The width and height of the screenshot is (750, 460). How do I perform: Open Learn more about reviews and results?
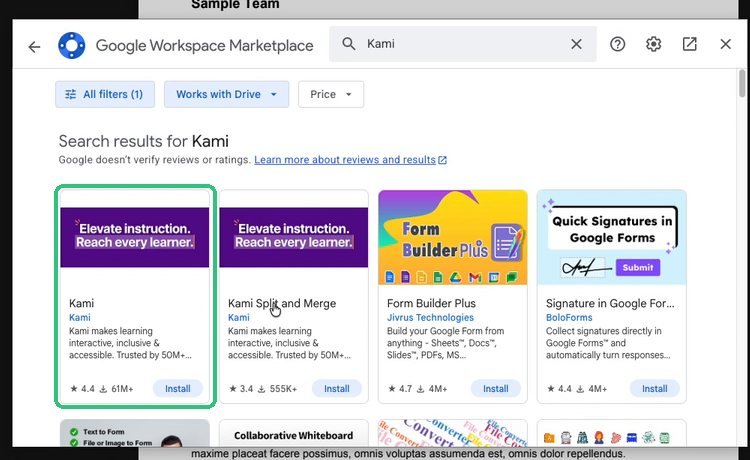[x=350, y=160]
